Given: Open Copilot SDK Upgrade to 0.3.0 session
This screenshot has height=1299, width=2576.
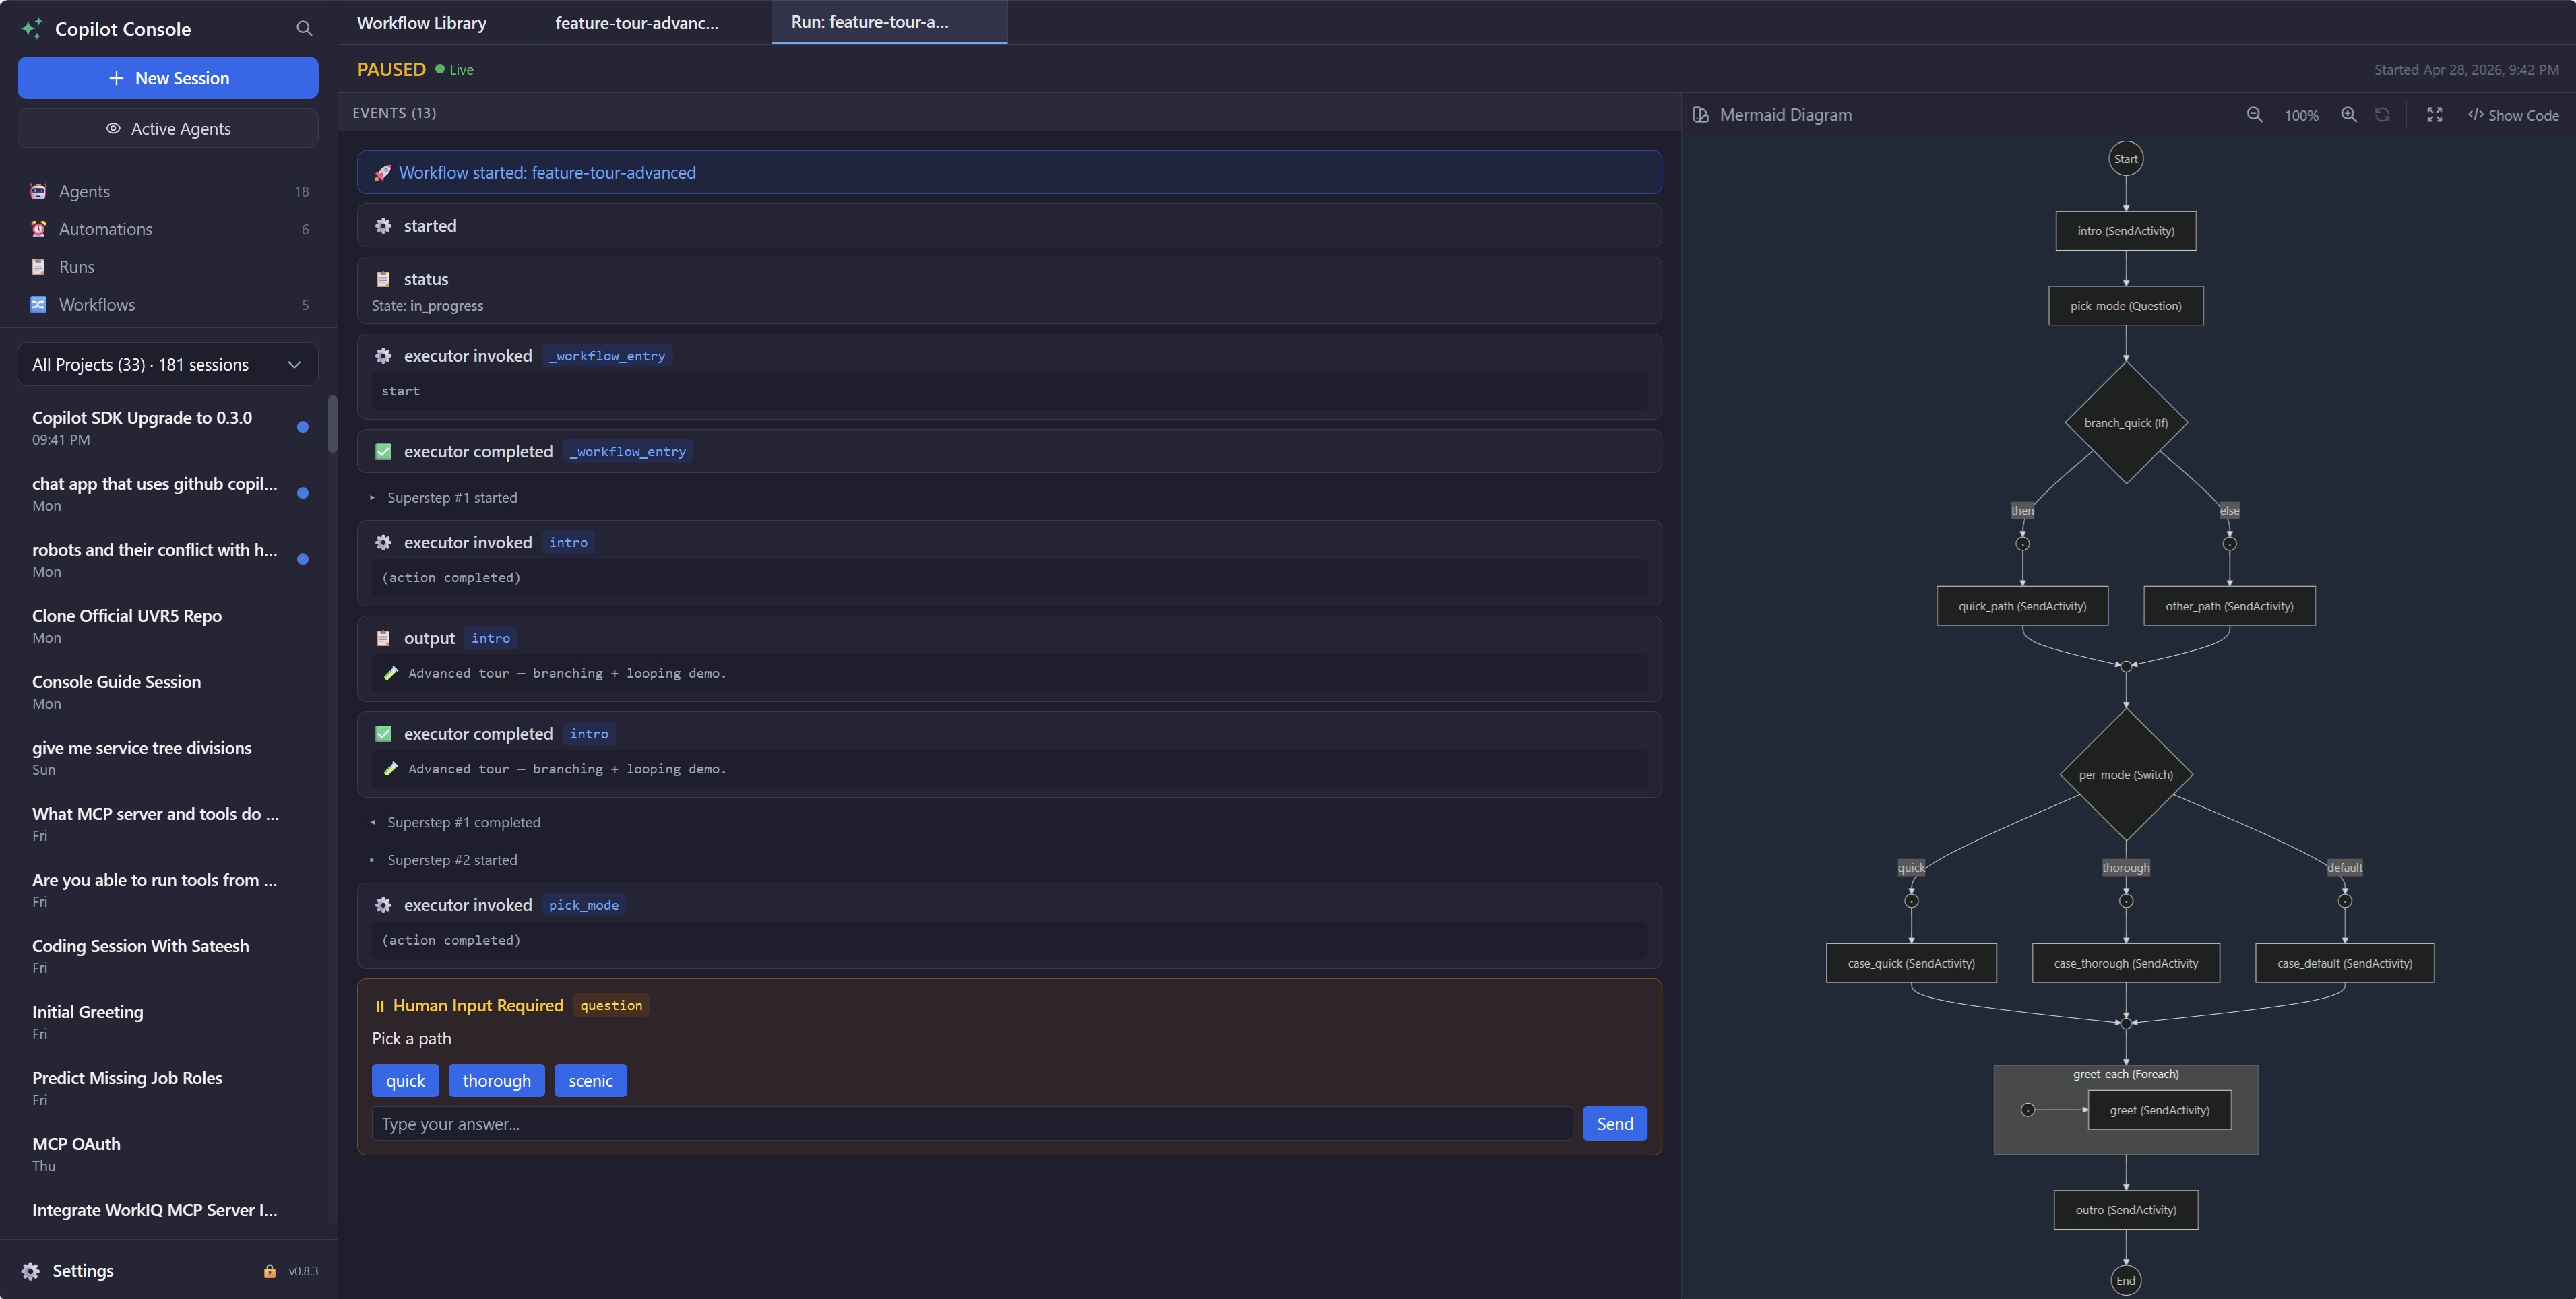Looking at the screenshot, I should (168, 428).
